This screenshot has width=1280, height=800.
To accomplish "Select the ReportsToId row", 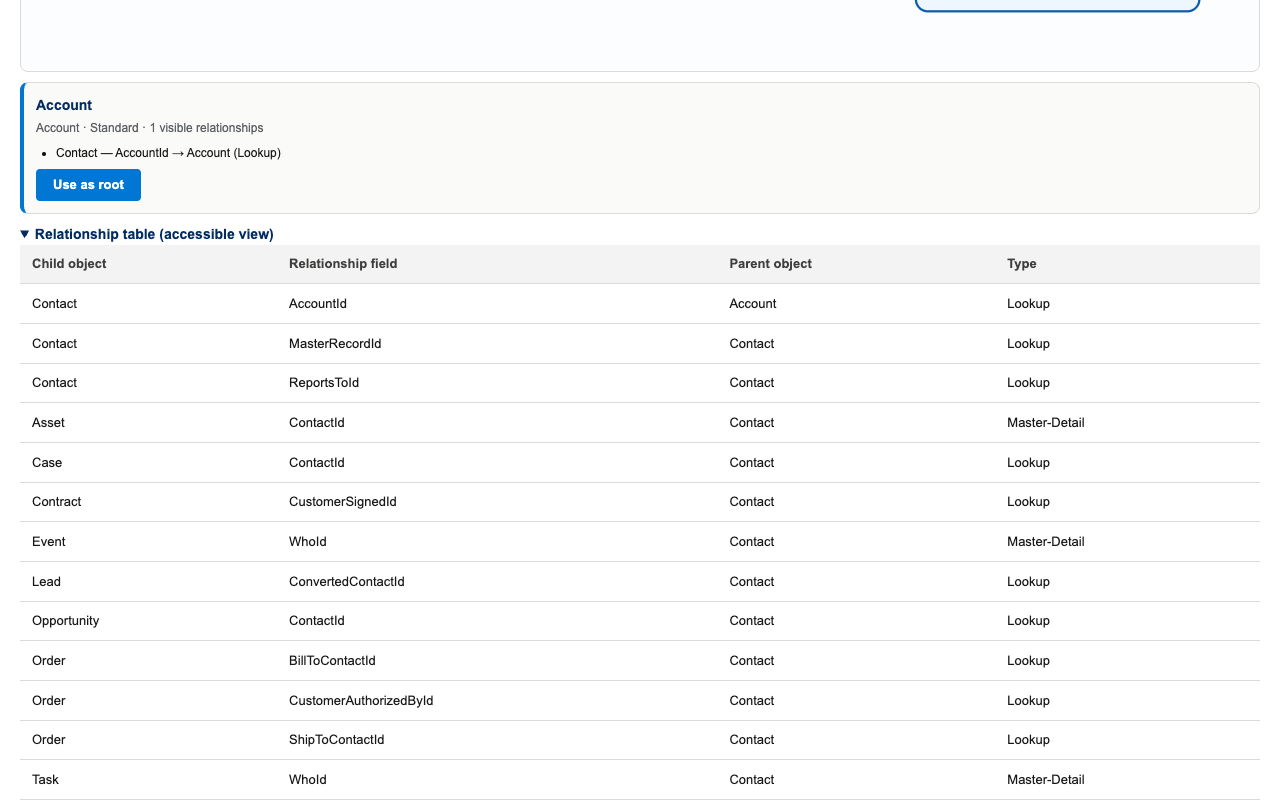I will tap(640, 383).
